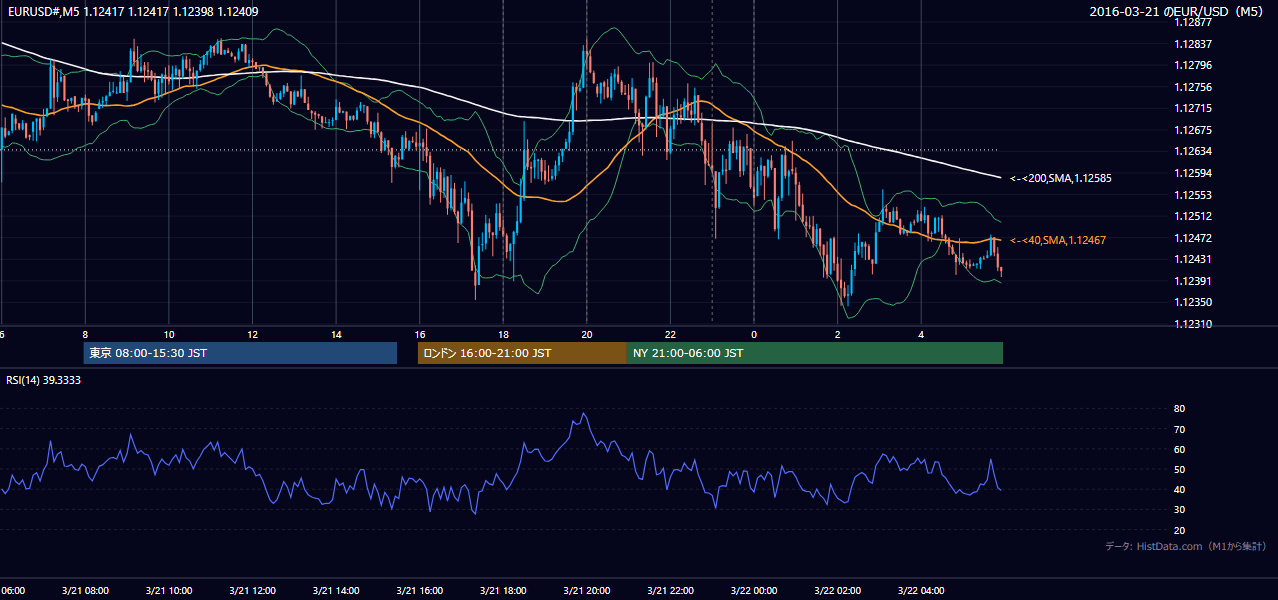The image size is (1278, 600).
Task: Click price axis level 1.12837
Action: (1193, 44)
